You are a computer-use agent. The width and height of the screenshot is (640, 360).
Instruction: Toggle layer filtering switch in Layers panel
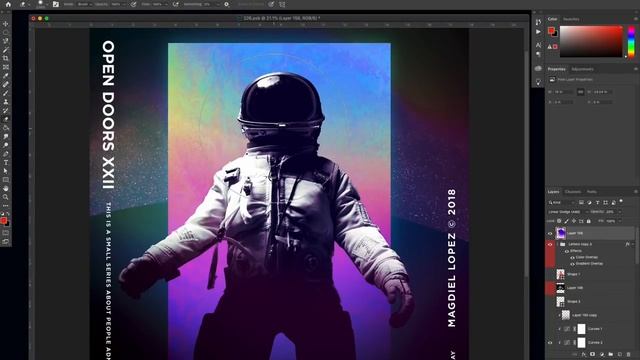(x=621, y=201)
